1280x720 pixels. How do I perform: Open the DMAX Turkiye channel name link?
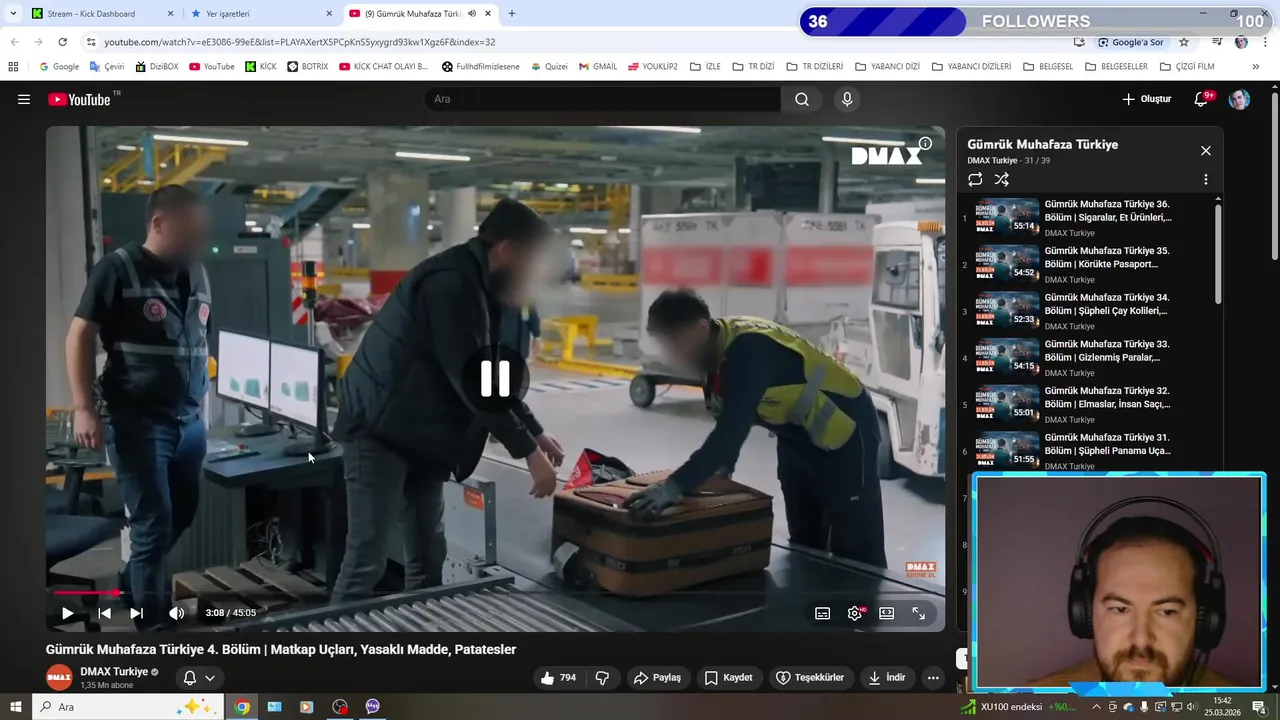[x=114, y=672]
